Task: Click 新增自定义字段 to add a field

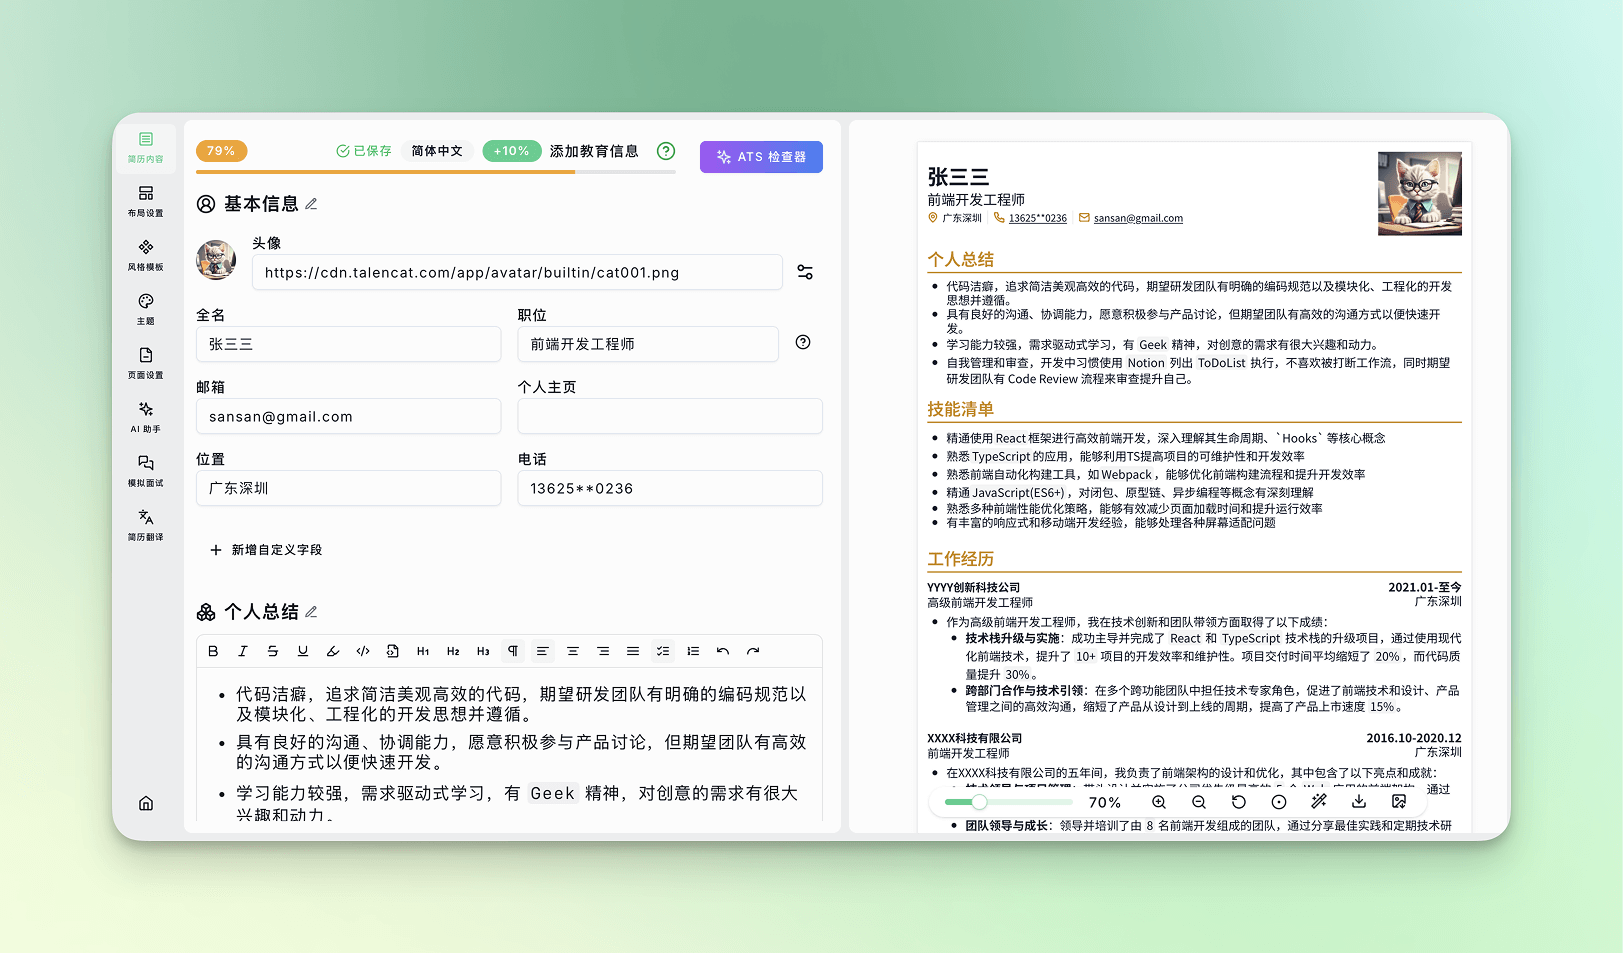Action: (x=266, y=550)
